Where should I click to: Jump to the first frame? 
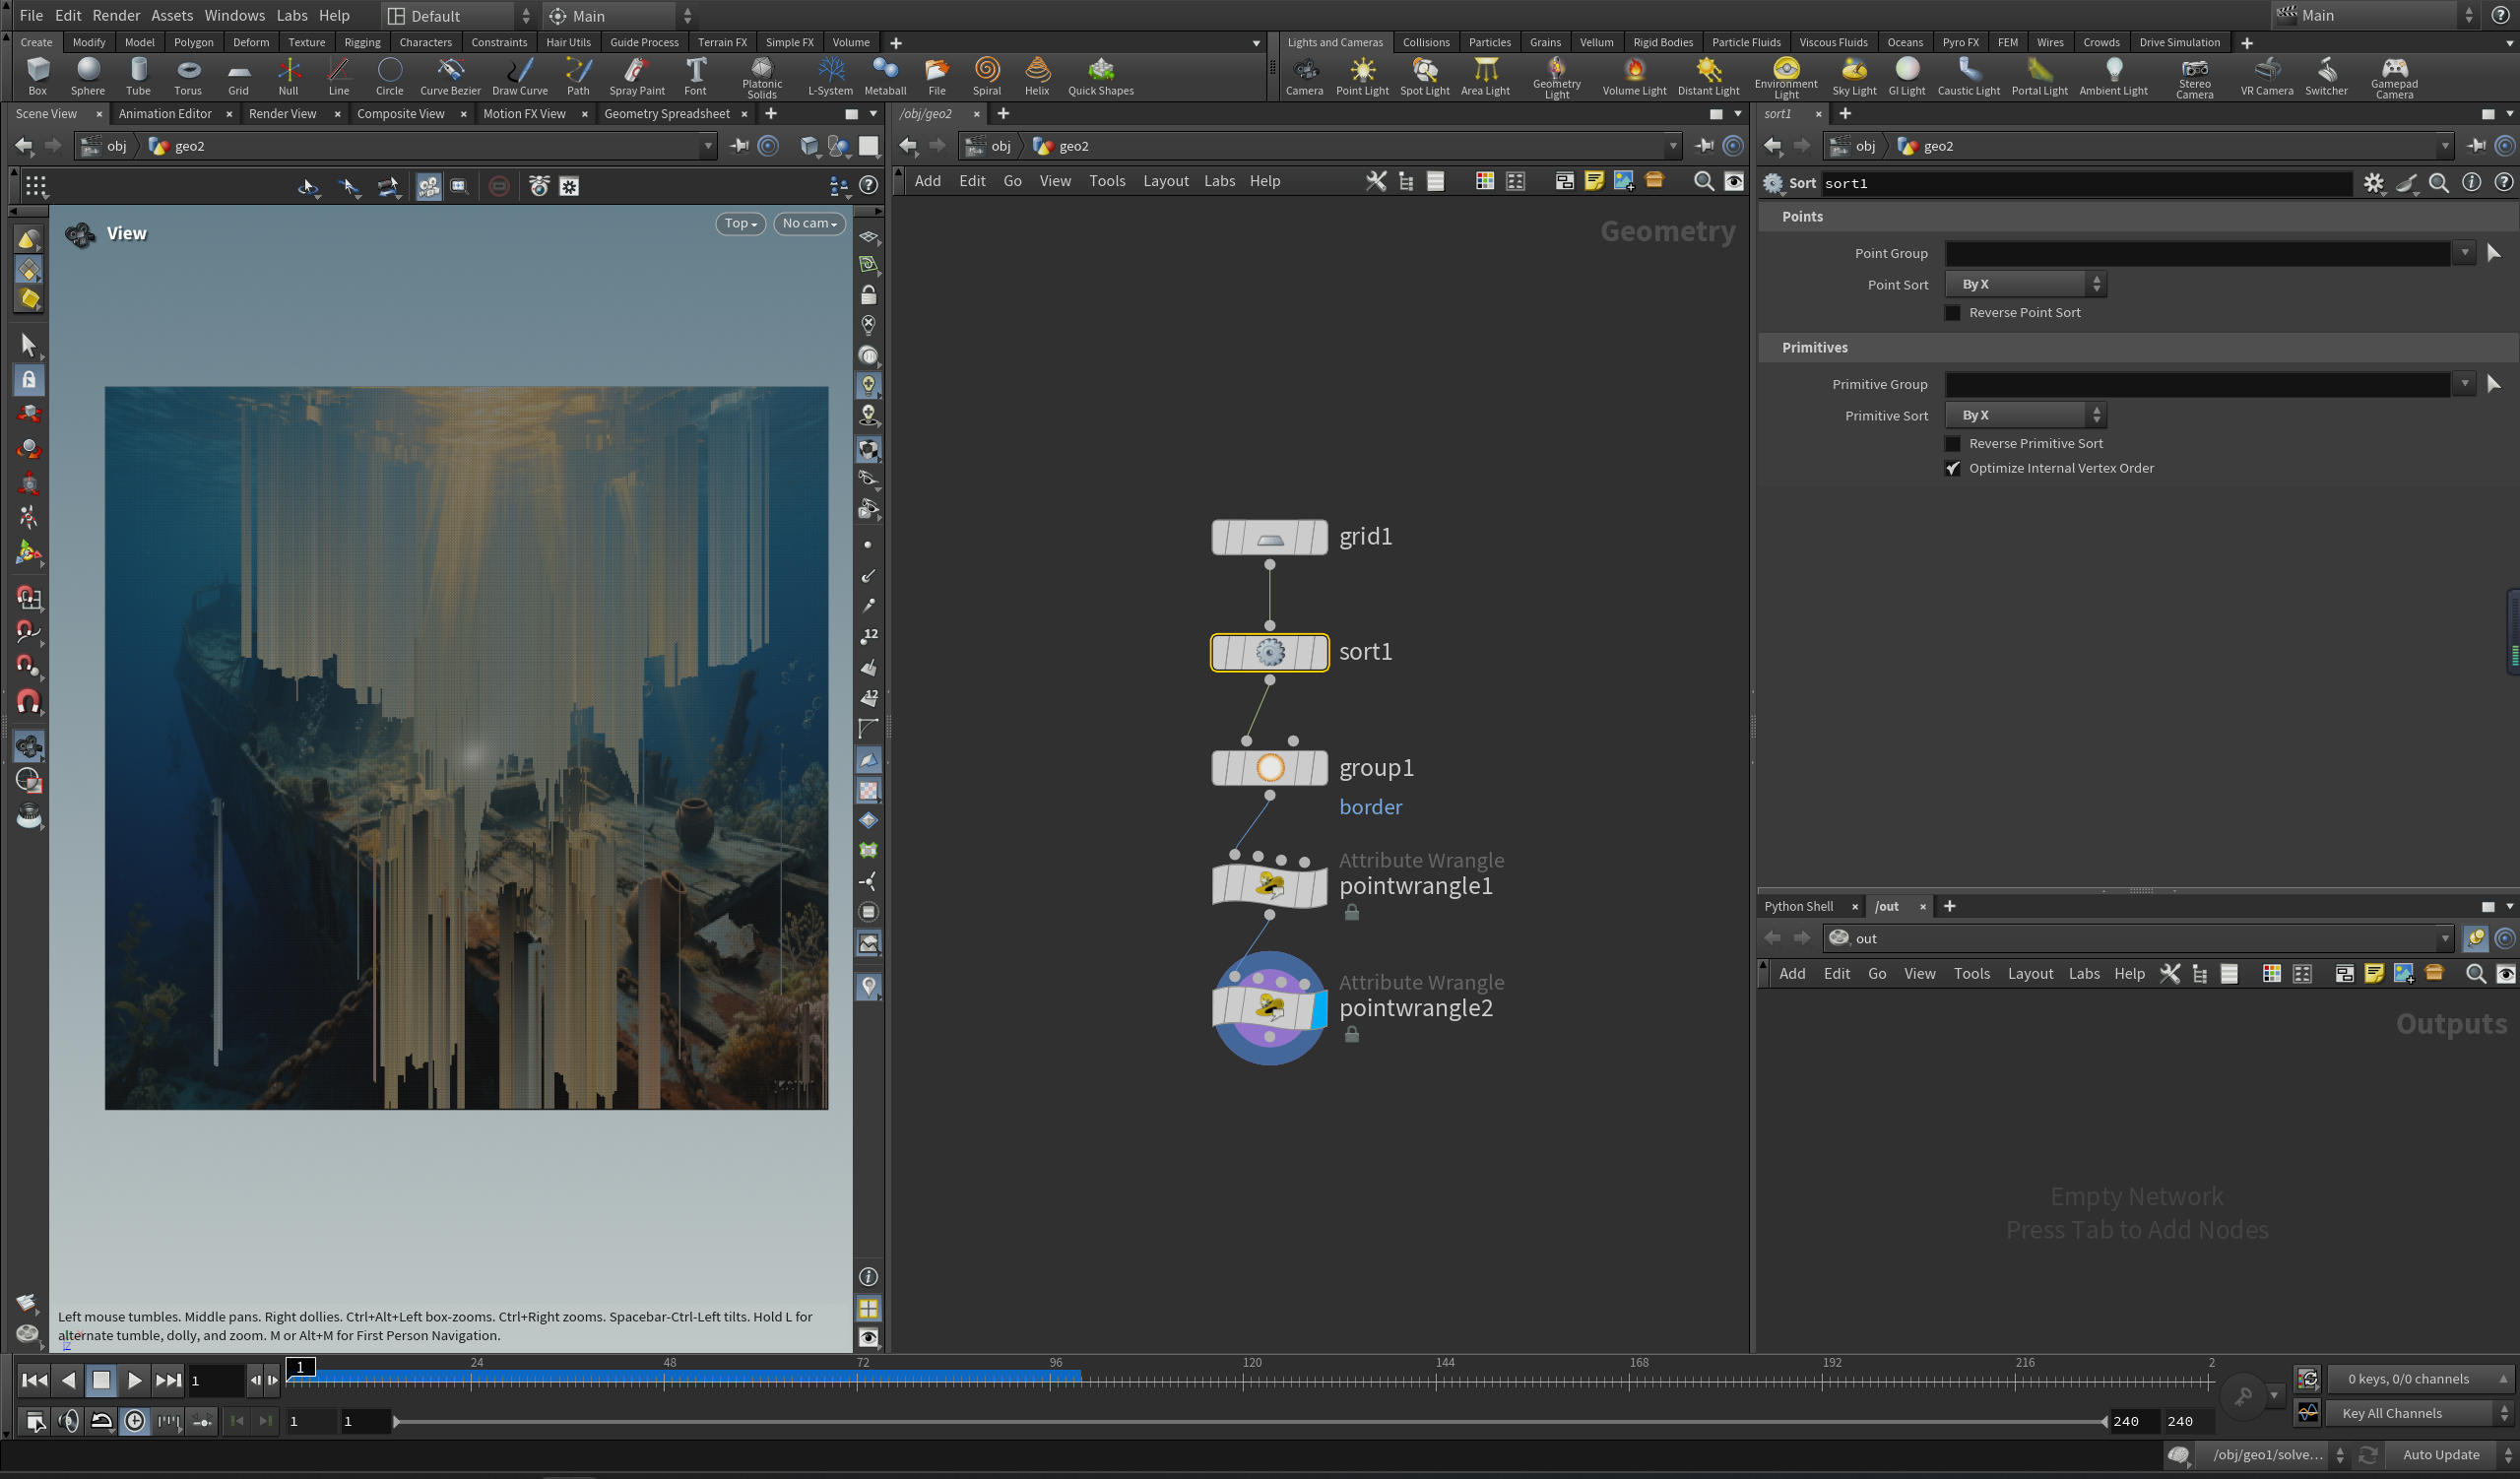click(34, 1381)
